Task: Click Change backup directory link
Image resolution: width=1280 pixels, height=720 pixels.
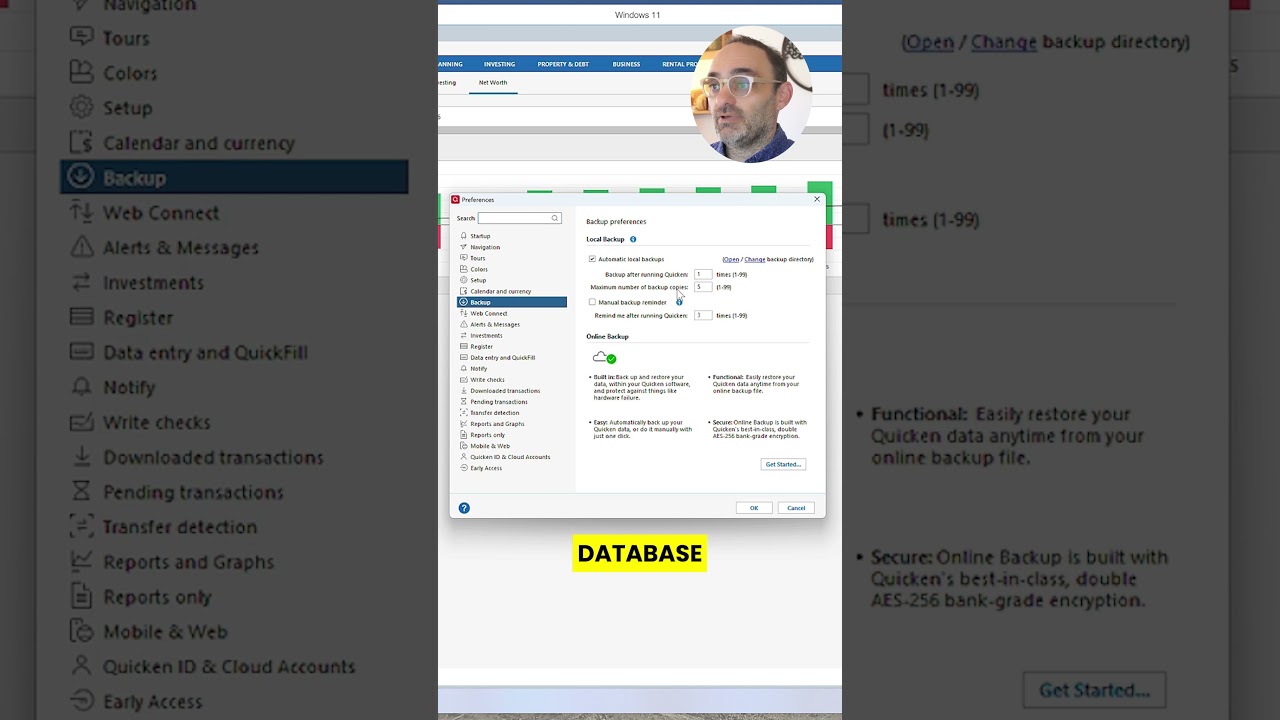Action: pyautogui.click(x=754, y=259)
